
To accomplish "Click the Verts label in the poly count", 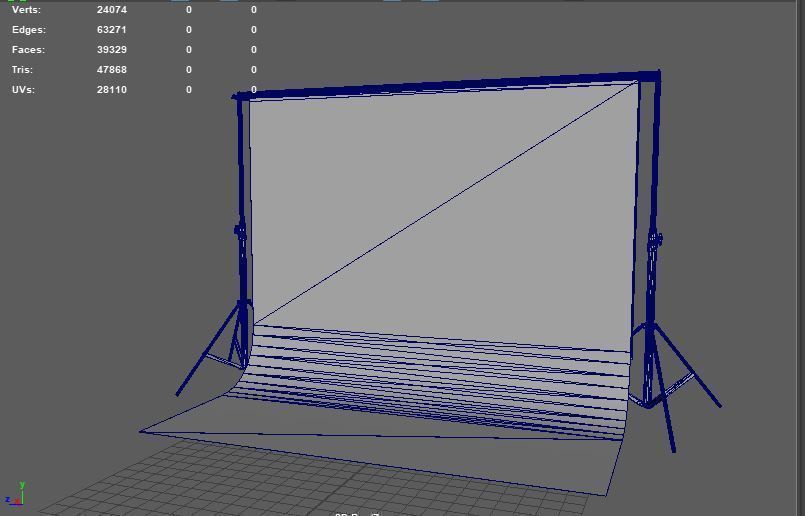I will (x=26, y=10).
